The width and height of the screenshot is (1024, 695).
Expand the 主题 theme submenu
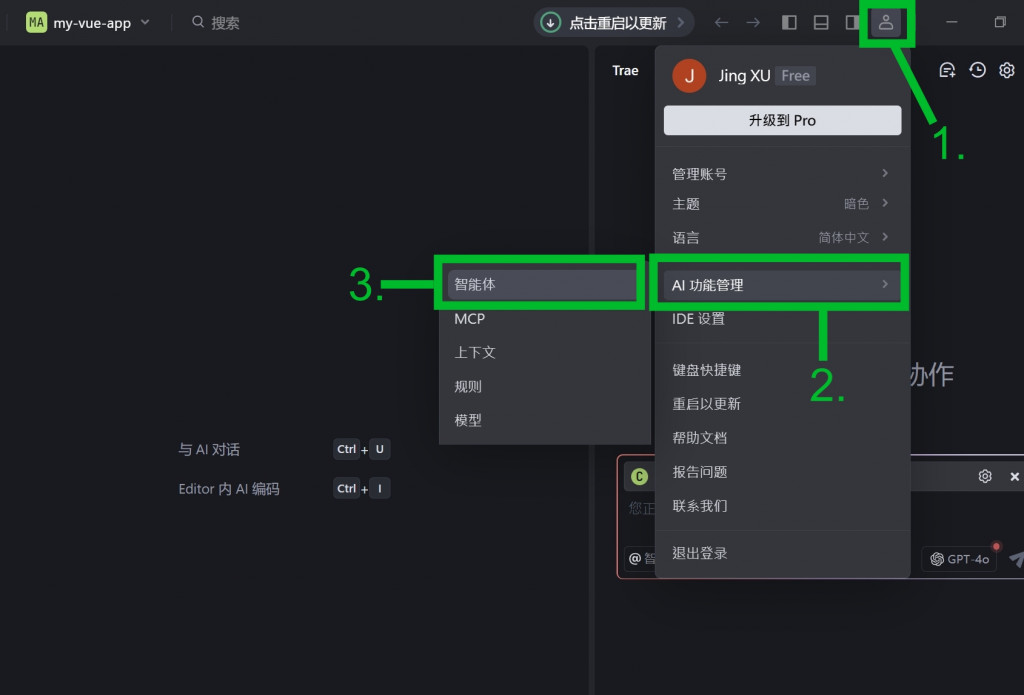(x=782, y=204)
